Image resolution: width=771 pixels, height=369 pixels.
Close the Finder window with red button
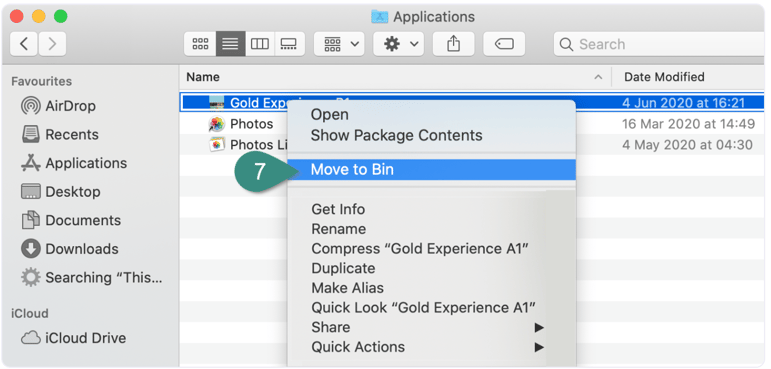click(x=17, y=16)
